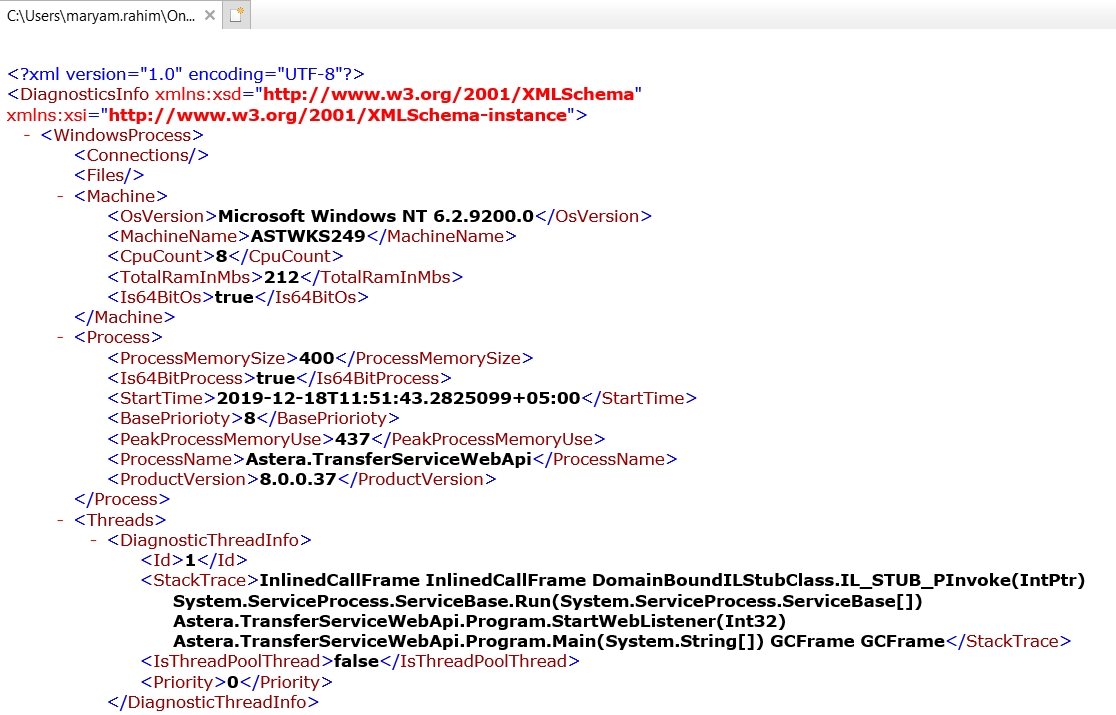Click the Program.Main stack trace line
The image size is (1116, 715).
(x=559, y=641)
